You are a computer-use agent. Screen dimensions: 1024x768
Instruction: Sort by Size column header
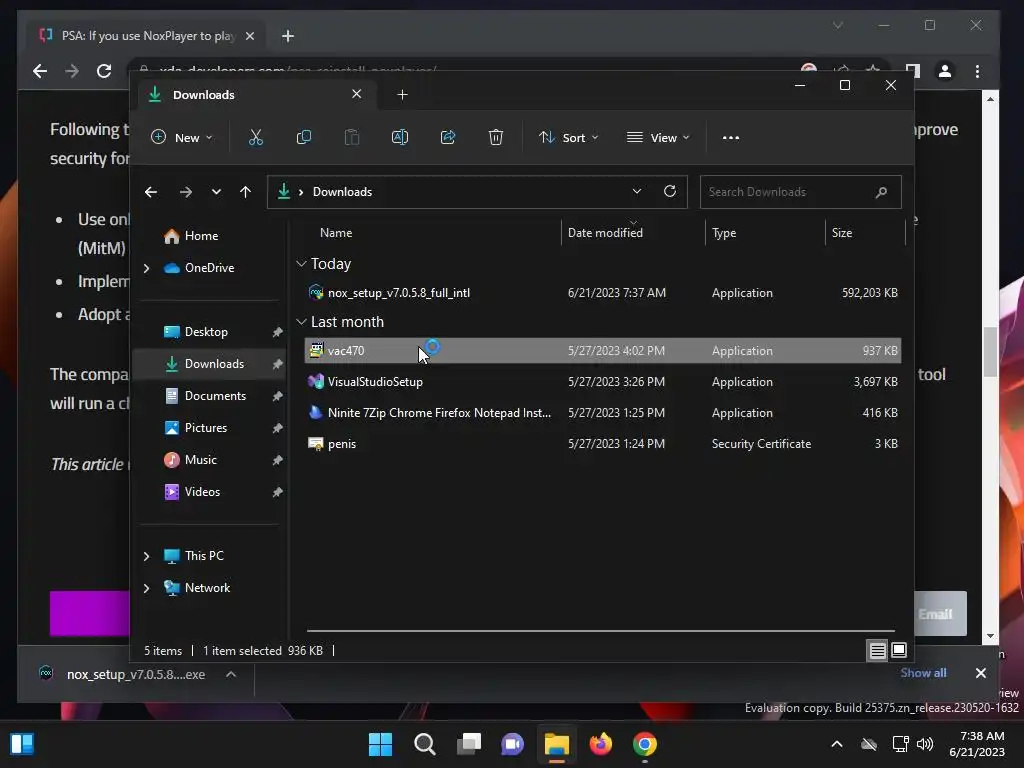coord(842,233)
